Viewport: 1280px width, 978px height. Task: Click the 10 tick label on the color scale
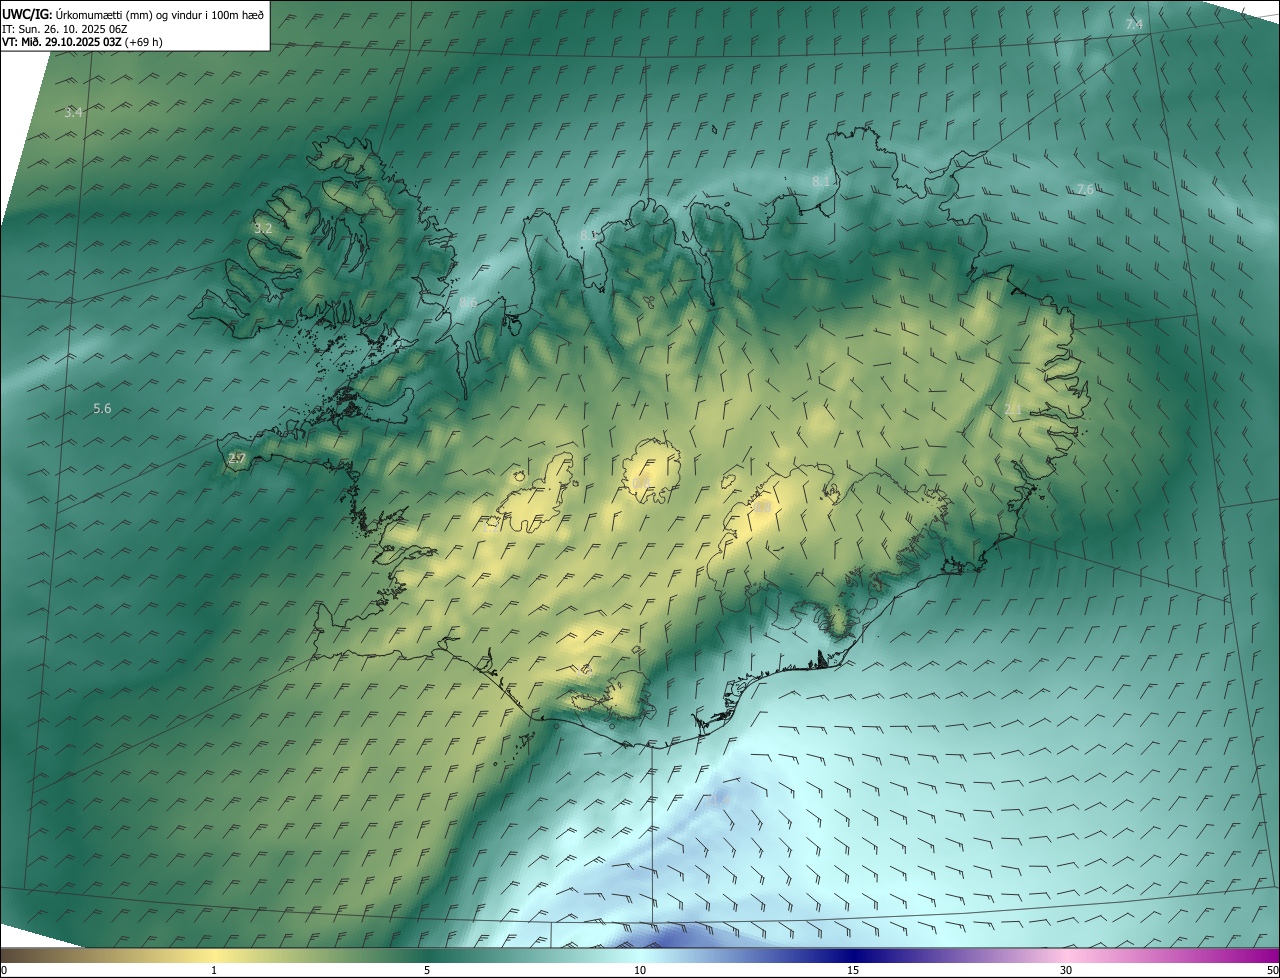coord(640,971)
